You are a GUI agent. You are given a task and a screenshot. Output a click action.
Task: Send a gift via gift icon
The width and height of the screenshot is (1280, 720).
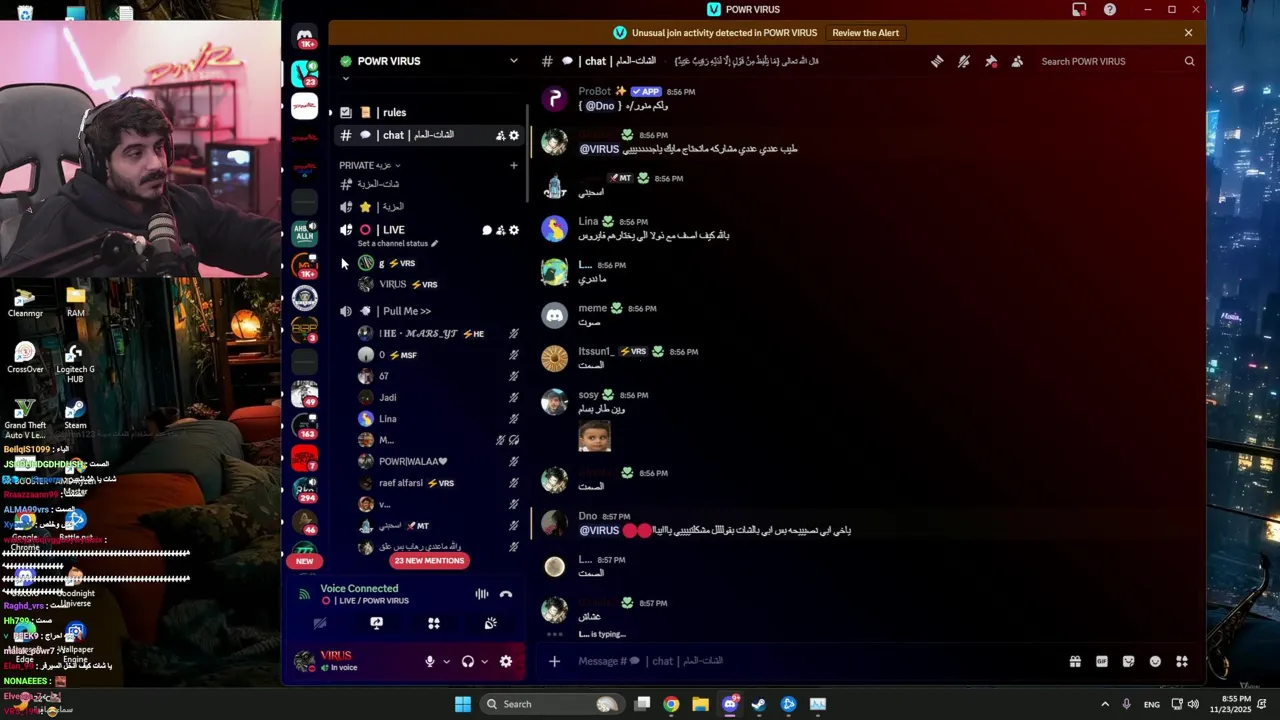click(x=1075, y=661)
